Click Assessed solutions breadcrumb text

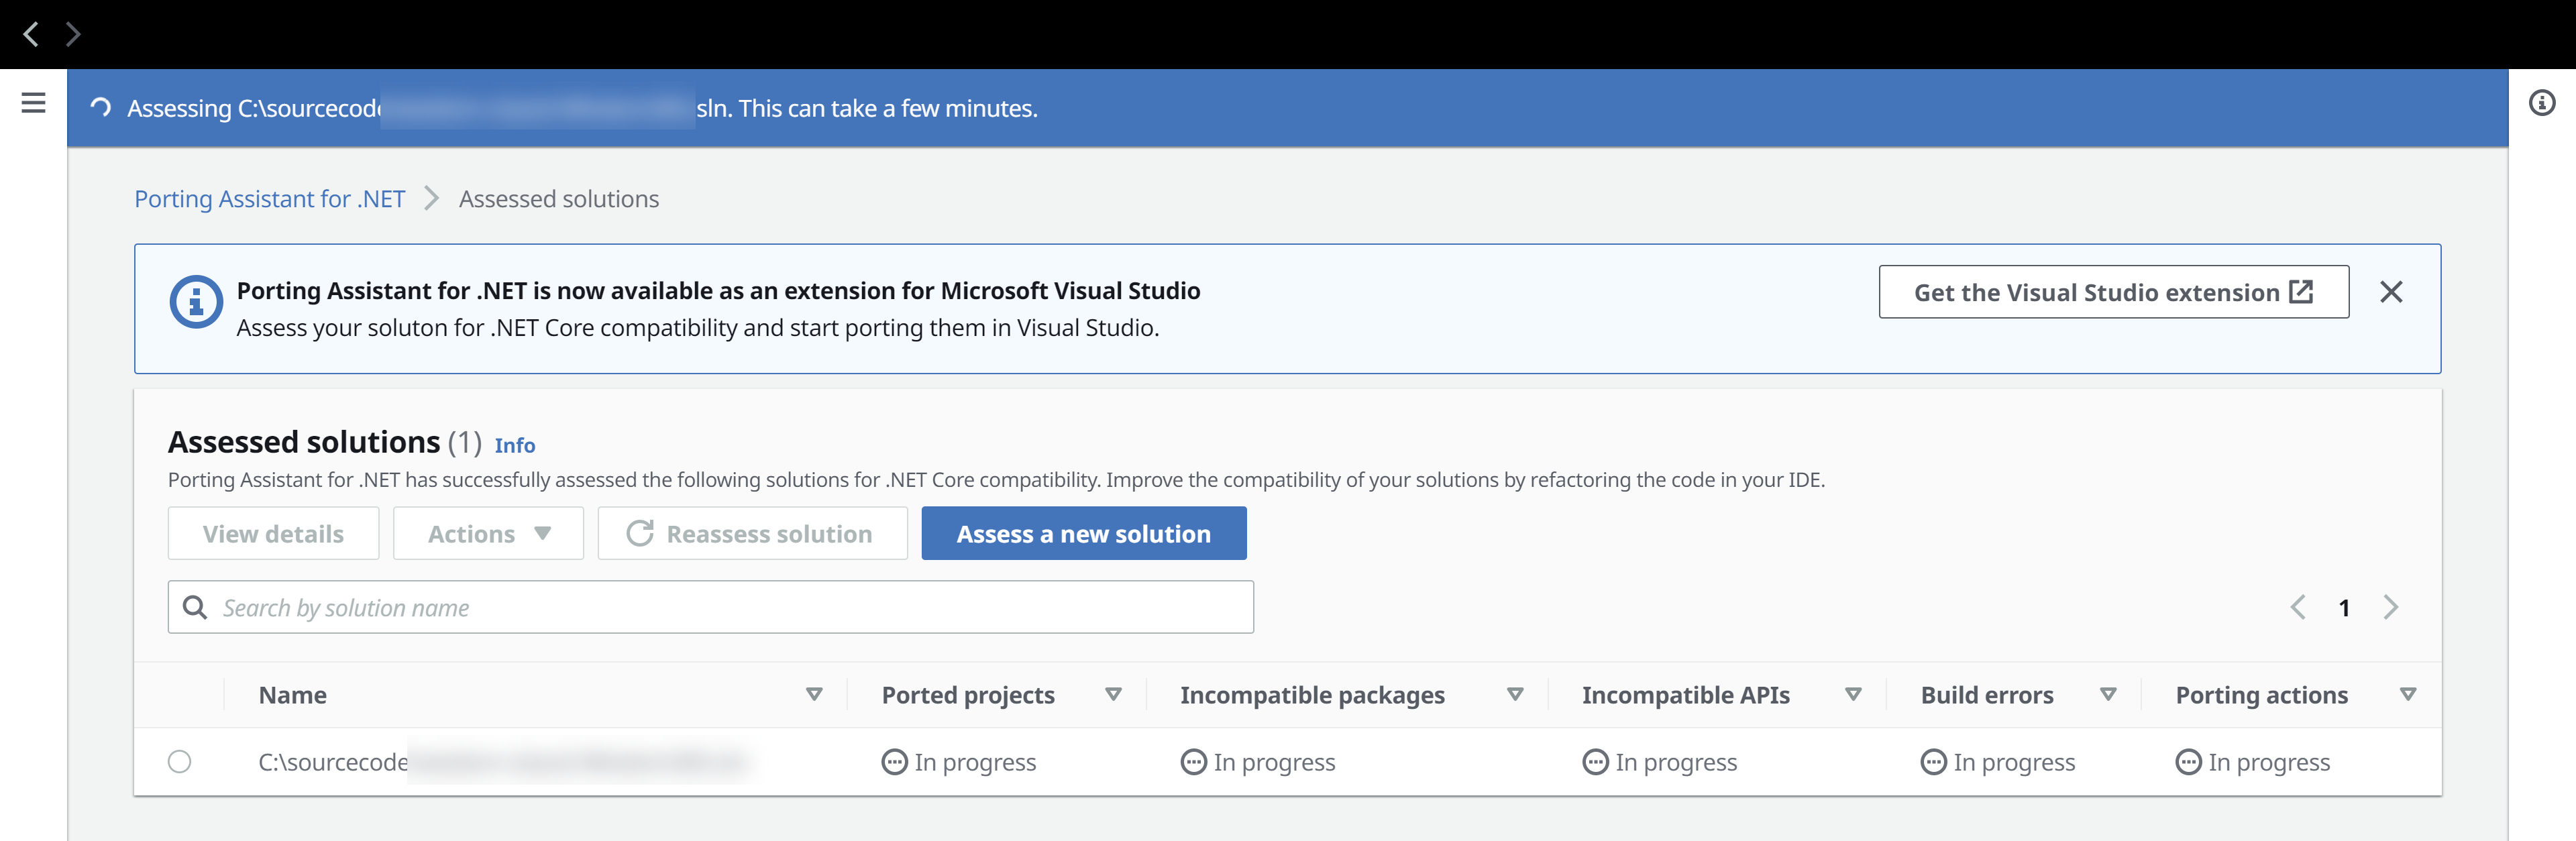tap(559, 199)
